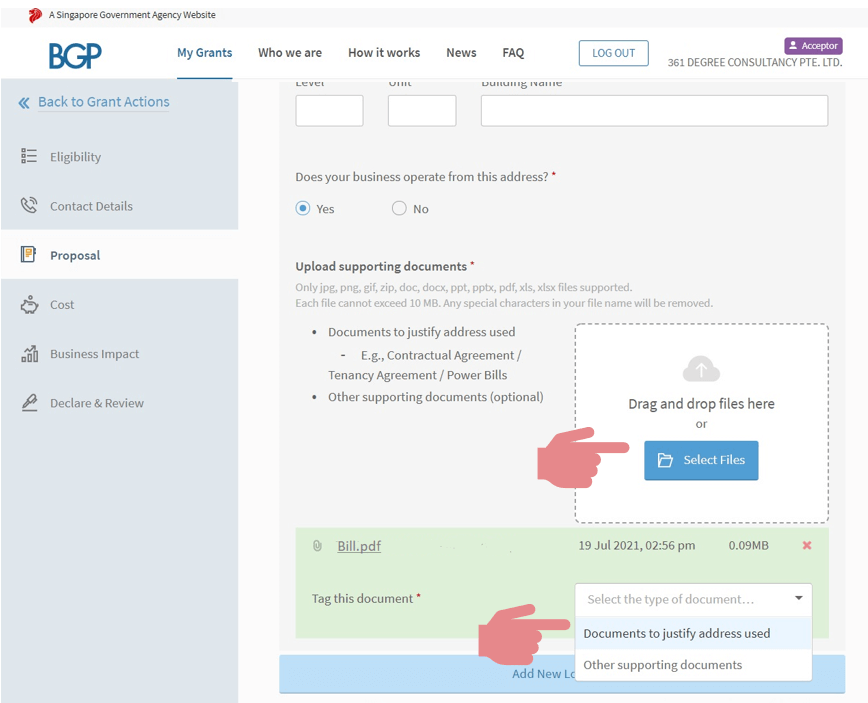The image size is (868, 703).
Task: Open the document type dropdown
Action: pyautogui.click(x=693, y=599)
